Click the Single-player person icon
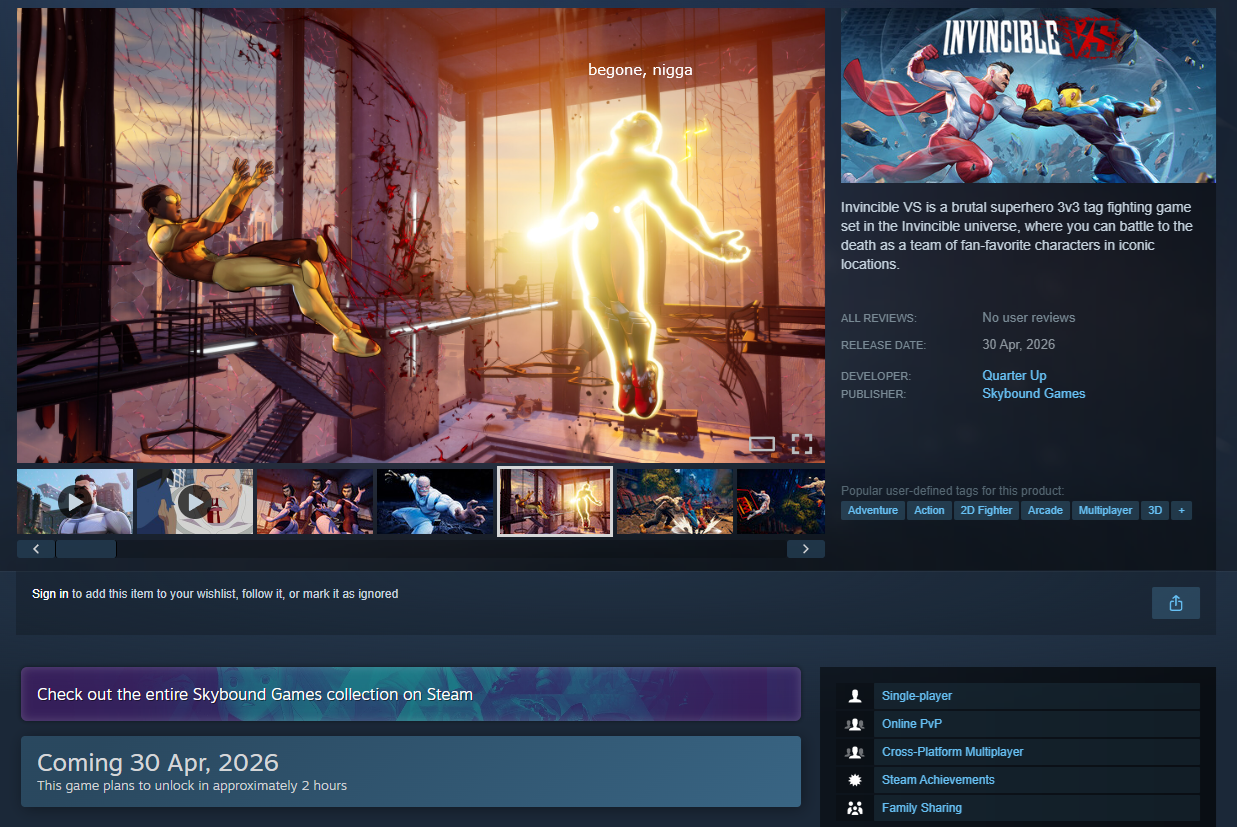This screenshot has height=827, width=1237. 855,696
